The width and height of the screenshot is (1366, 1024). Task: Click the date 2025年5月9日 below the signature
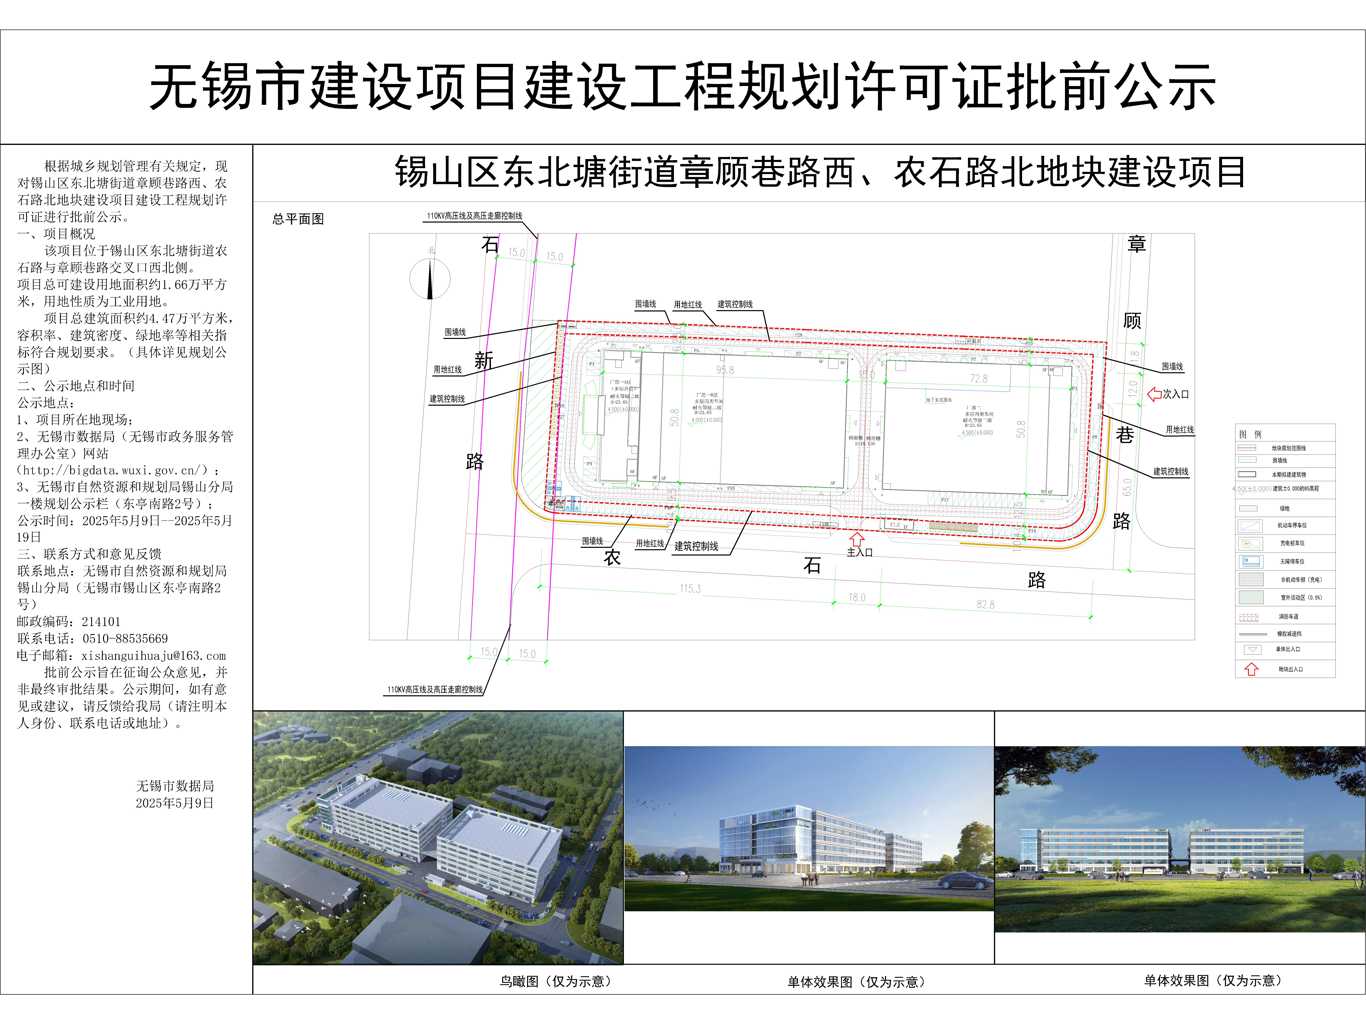[x=175, y=803]
